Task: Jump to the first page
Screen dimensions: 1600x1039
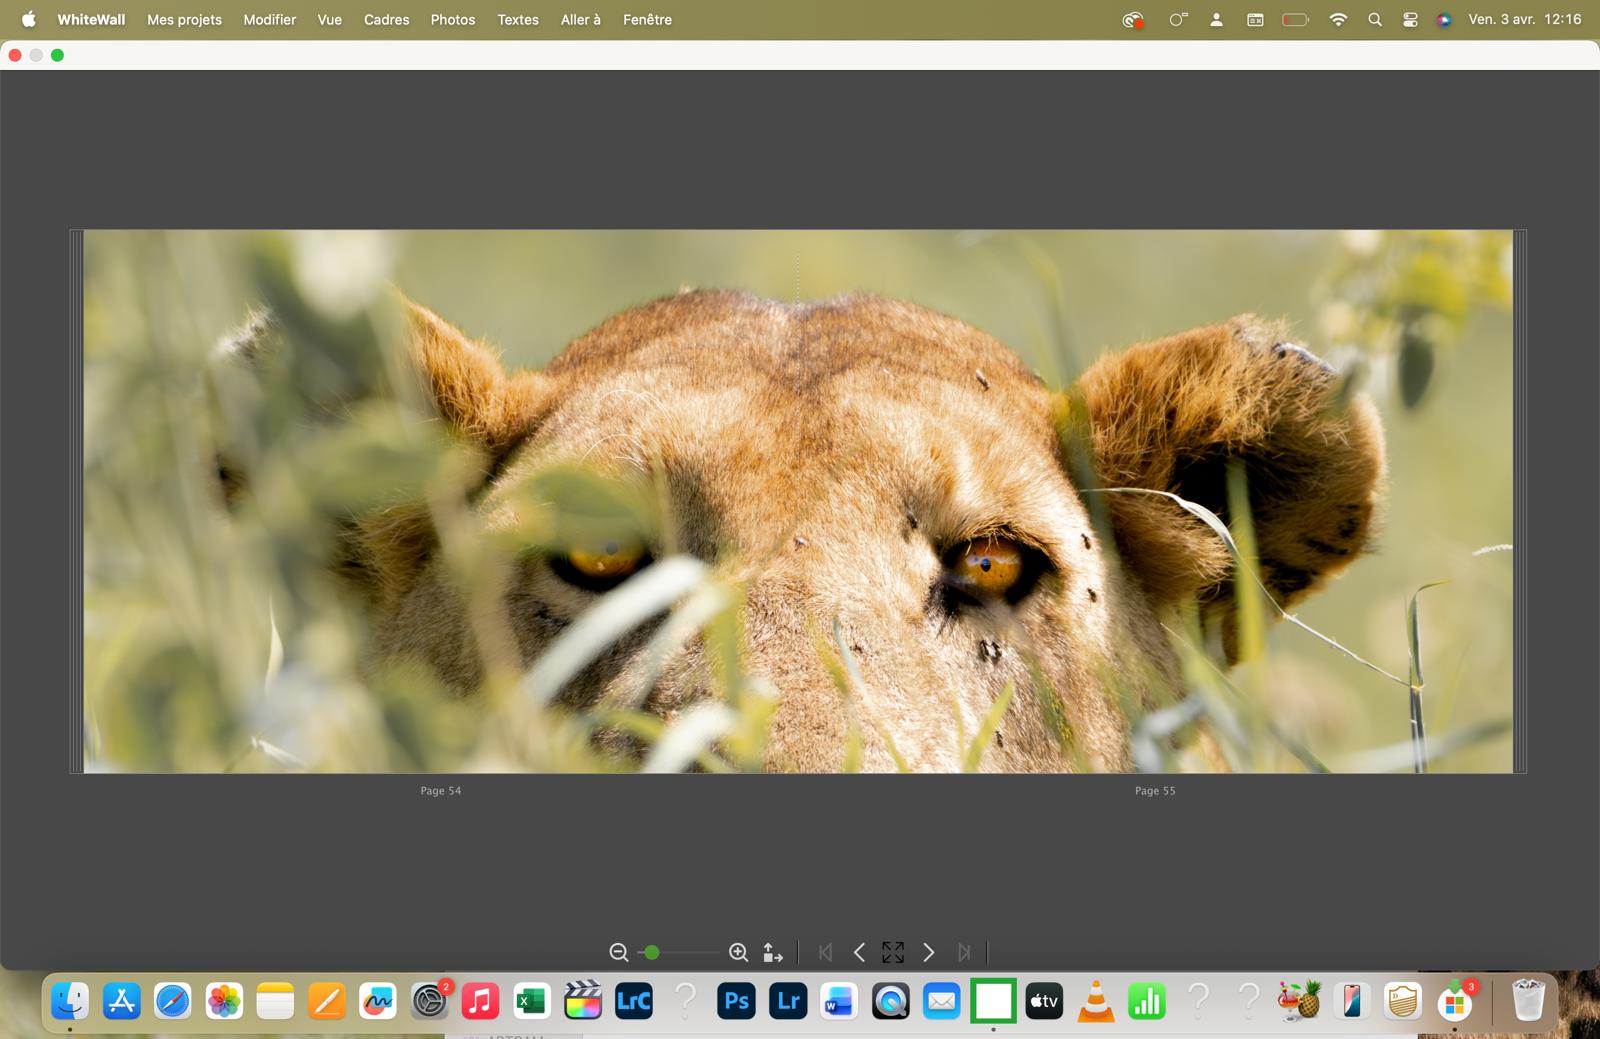Action: tap(825, 953)
